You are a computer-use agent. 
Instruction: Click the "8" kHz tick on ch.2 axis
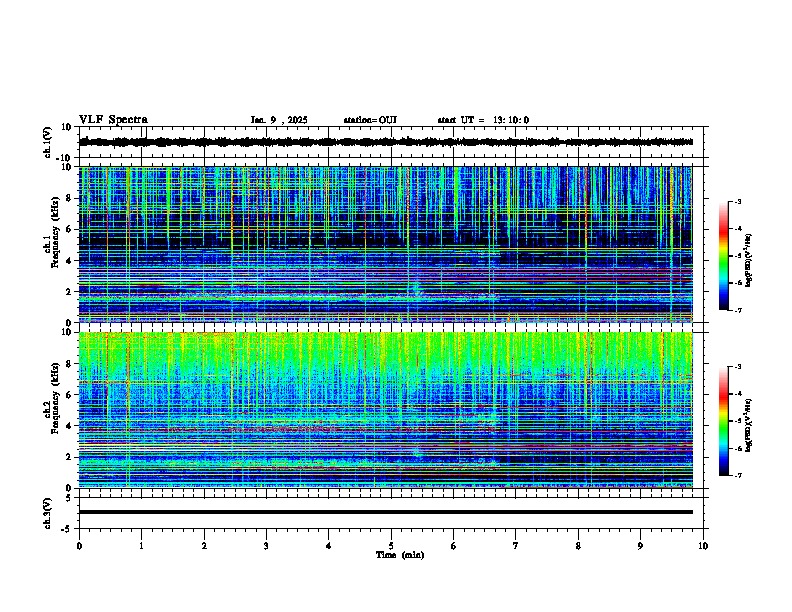(70, 364)
